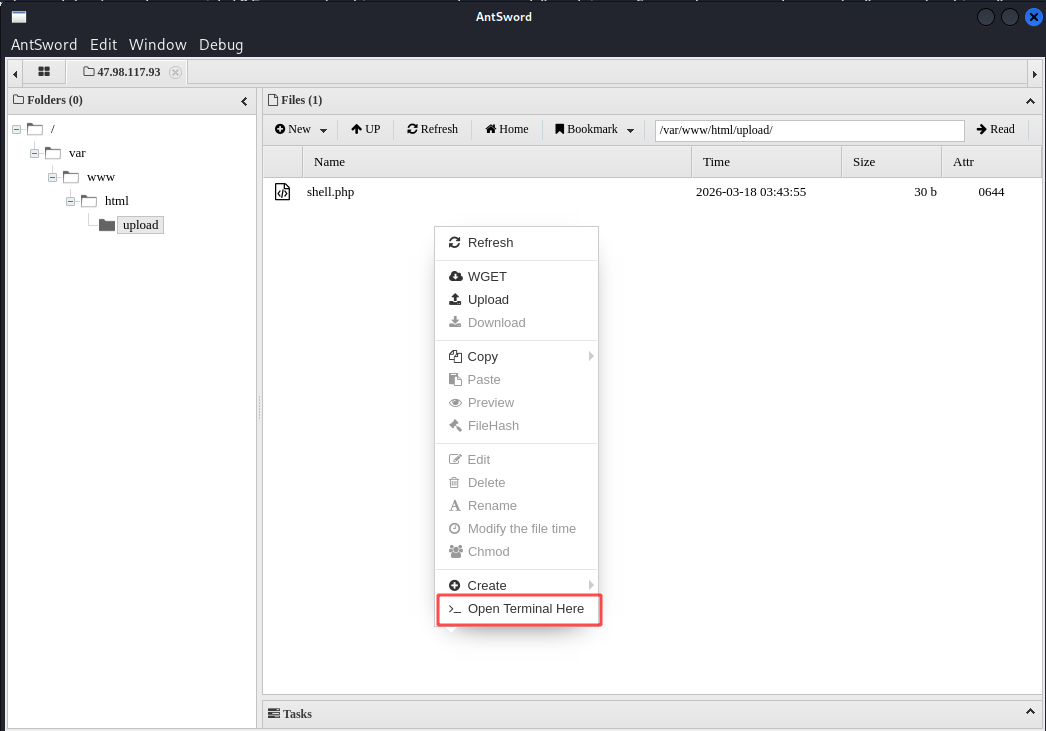Click the 2026-03-18 03:43:55 timestamp
Screen dimensions: 1046x731
coord(751,192)
